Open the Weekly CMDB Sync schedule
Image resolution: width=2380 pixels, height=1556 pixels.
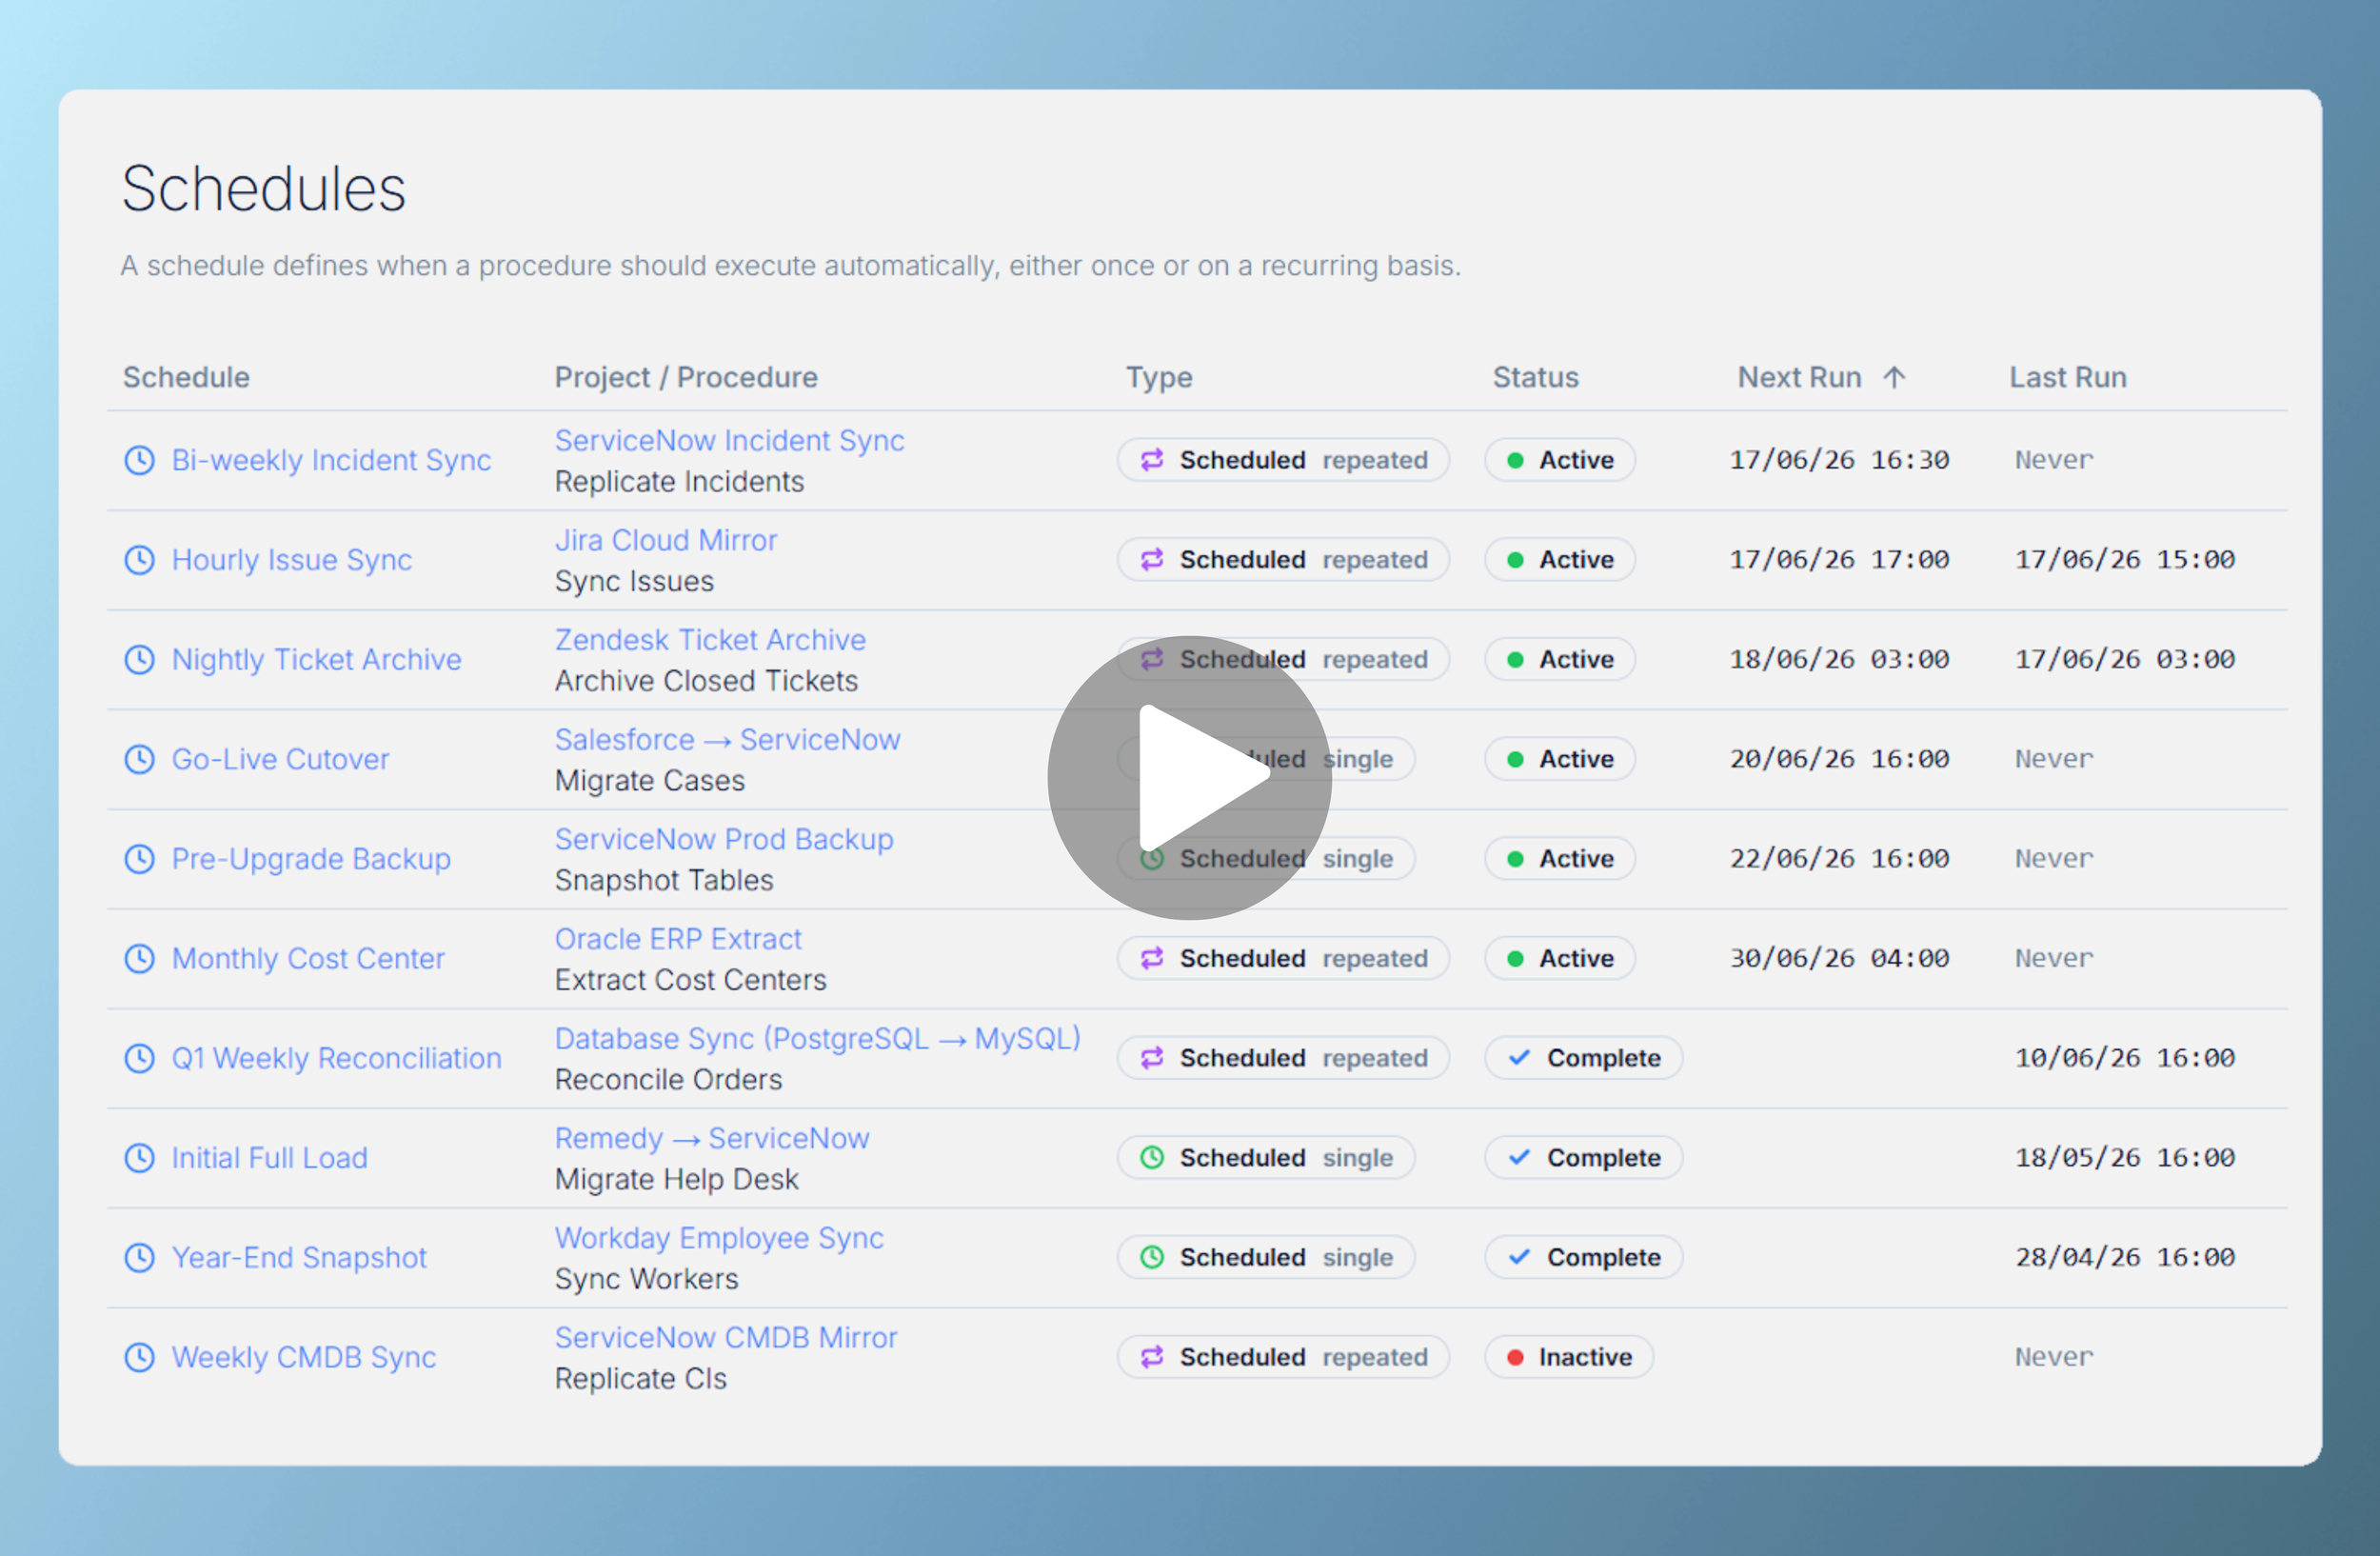pos(304,1357)
